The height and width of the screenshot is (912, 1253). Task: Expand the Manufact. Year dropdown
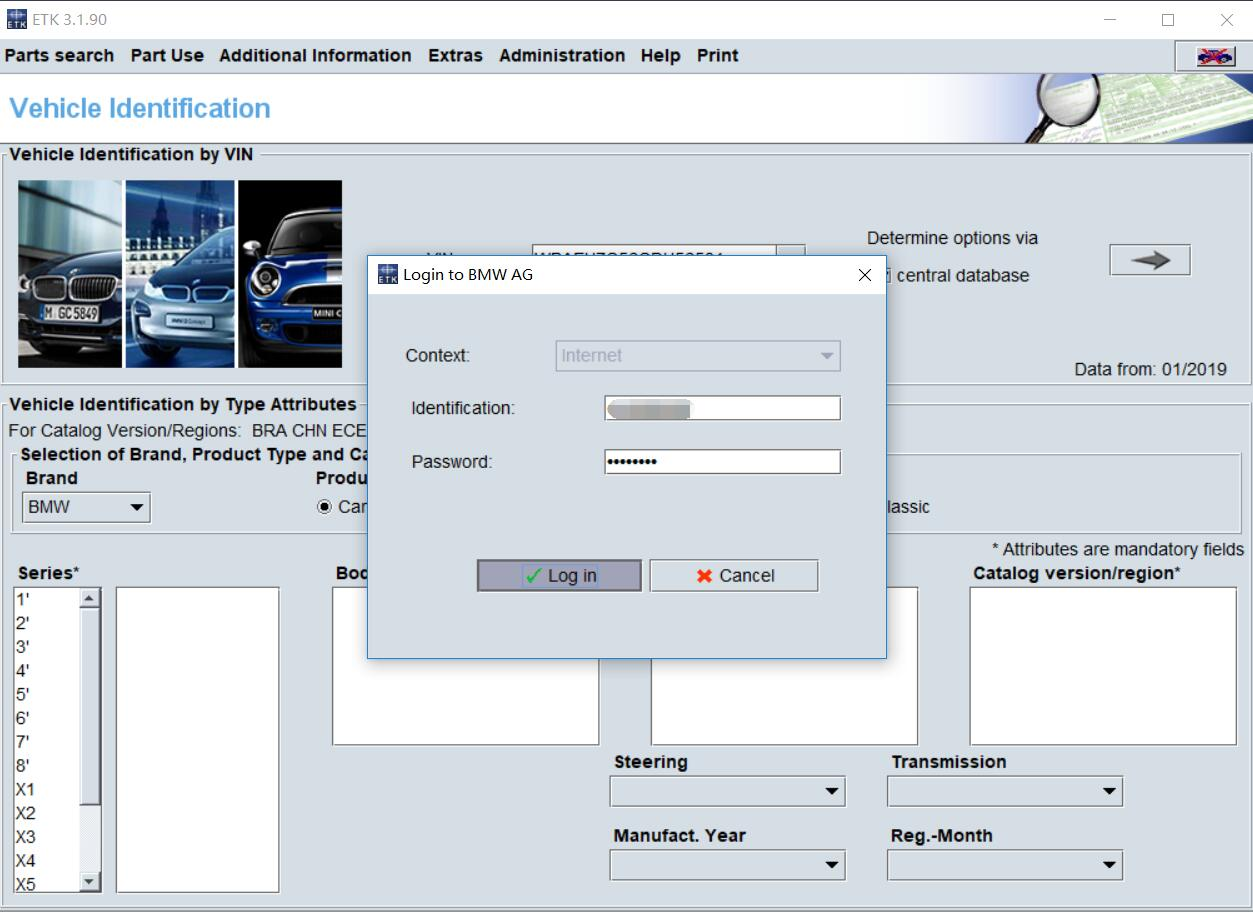pyautogui.click(x=727, y=865)
